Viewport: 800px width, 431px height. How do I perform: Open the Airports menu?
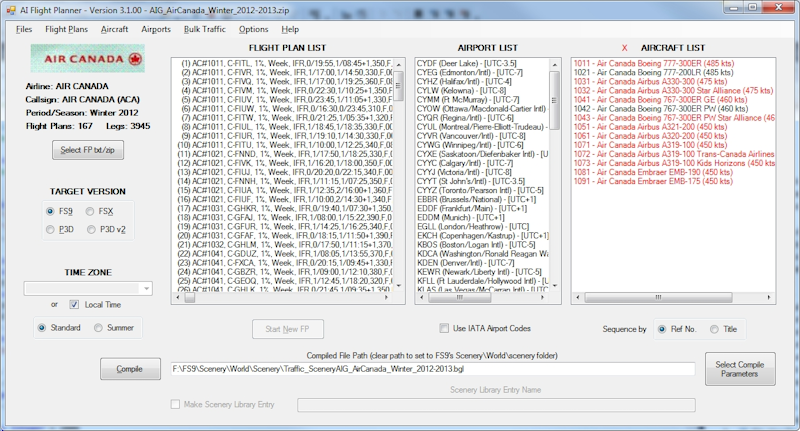(x=156, y=29)
